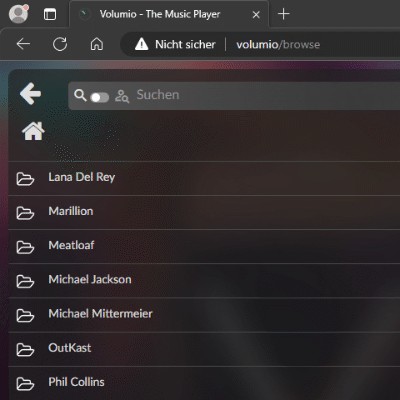Open the tab actions menu icon
Screen dimensions: 400x400
point(50,14)
